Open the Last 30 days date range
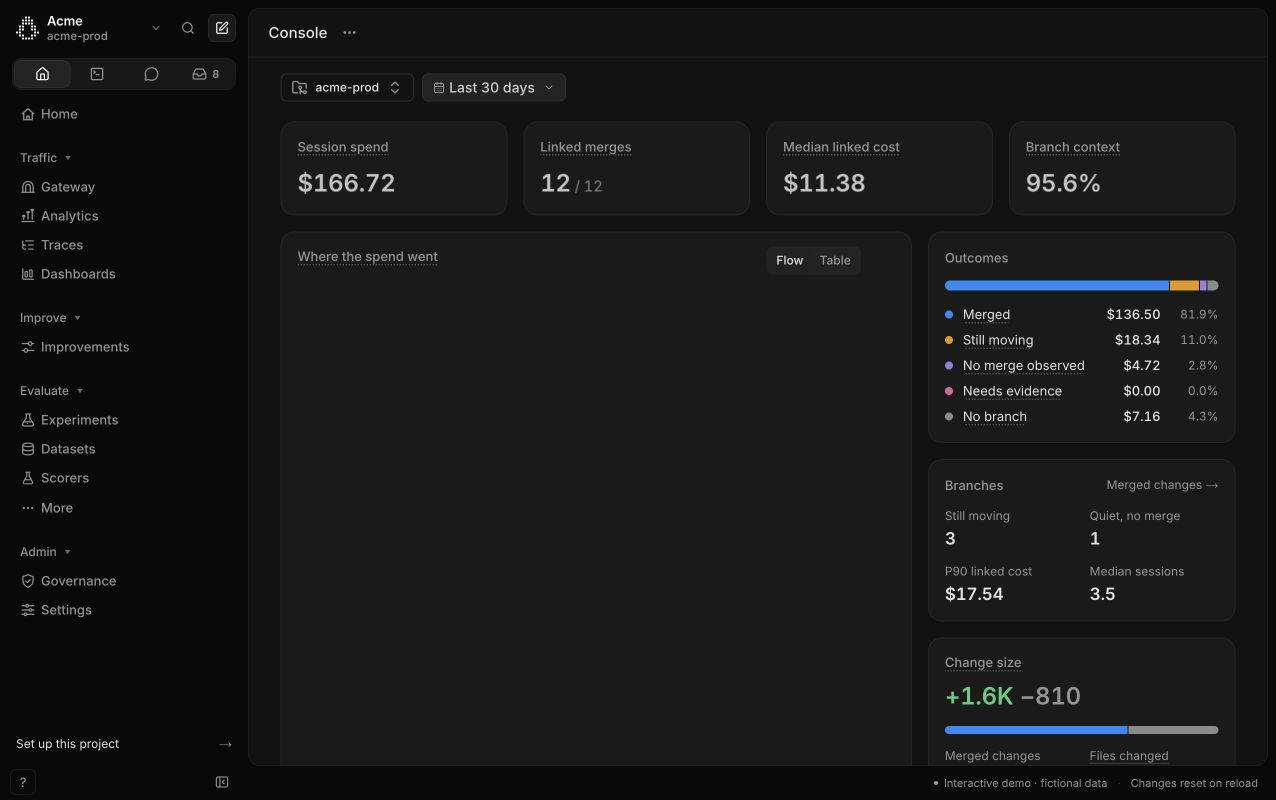Screen dimensions: 1276x800 pyautogui.click(x=494, y=88)
